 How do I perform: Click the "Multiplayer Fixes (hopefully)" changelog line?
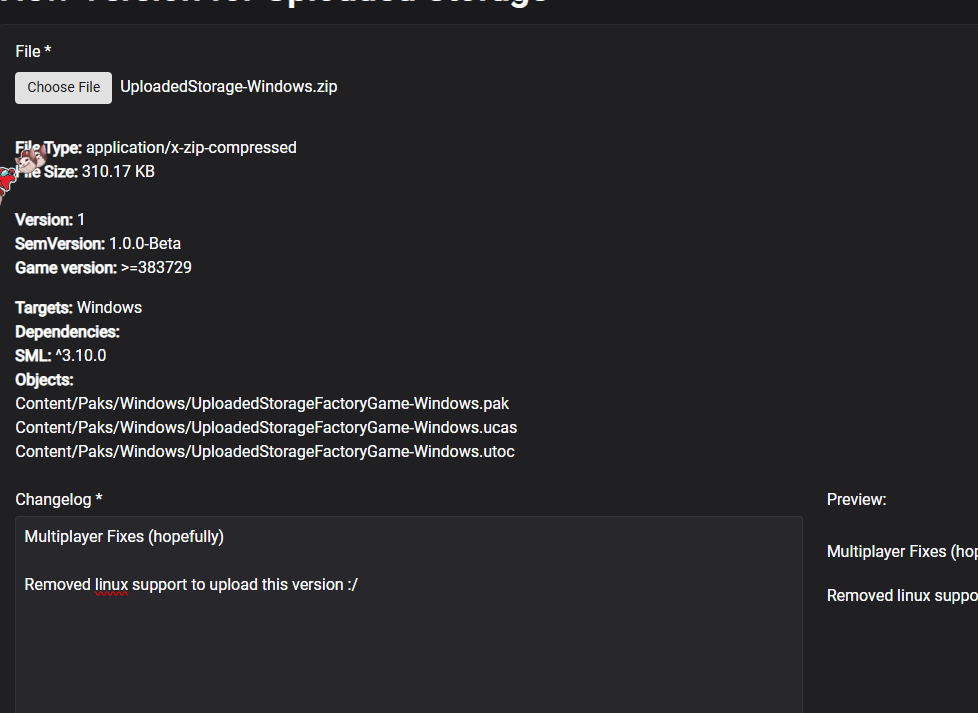point(124,537)
